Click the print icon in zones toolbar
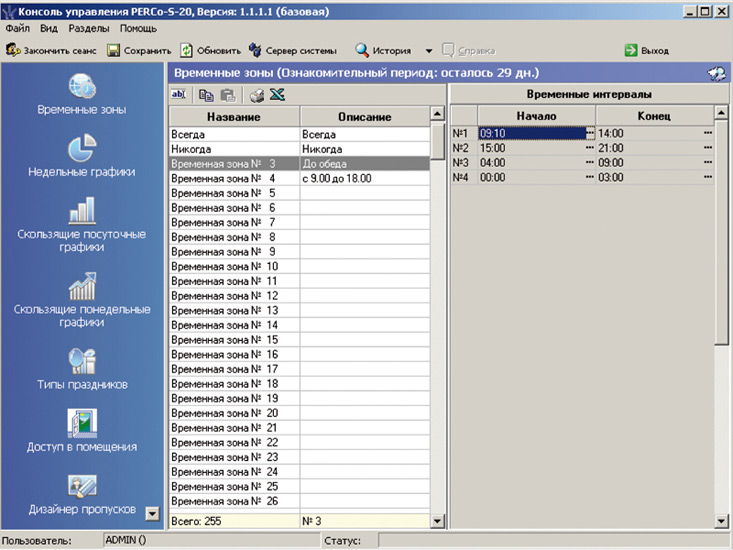The height and width of the screenshot is (550, 733). [257, 95]
